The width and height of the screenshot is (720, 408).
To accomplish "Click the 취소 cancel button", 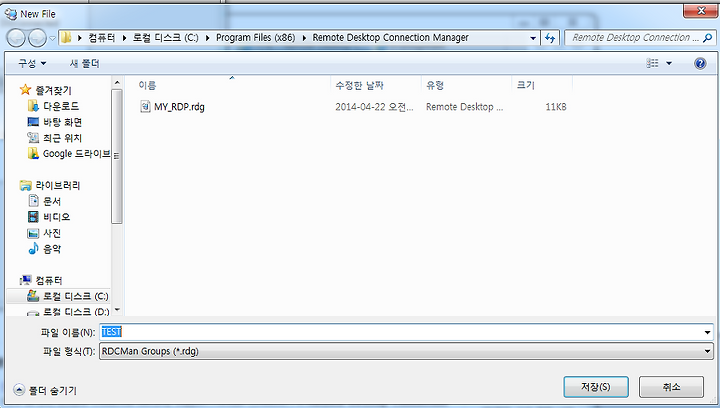I will tap(671, 387).
